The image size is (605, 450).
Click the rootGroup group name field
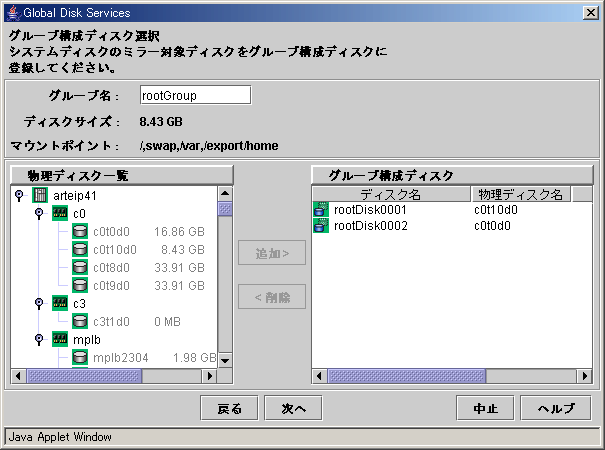click(196, 95)
